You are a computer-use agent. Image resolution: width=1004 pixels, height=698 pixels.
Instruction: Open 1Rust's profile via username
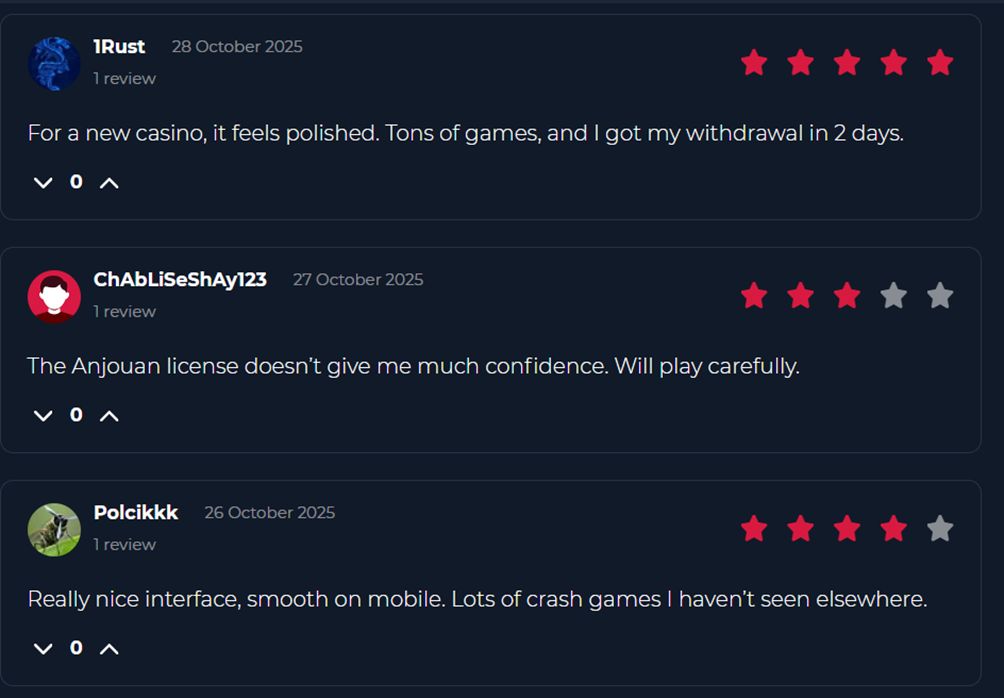pyautogui.click(x=120, y=46)
